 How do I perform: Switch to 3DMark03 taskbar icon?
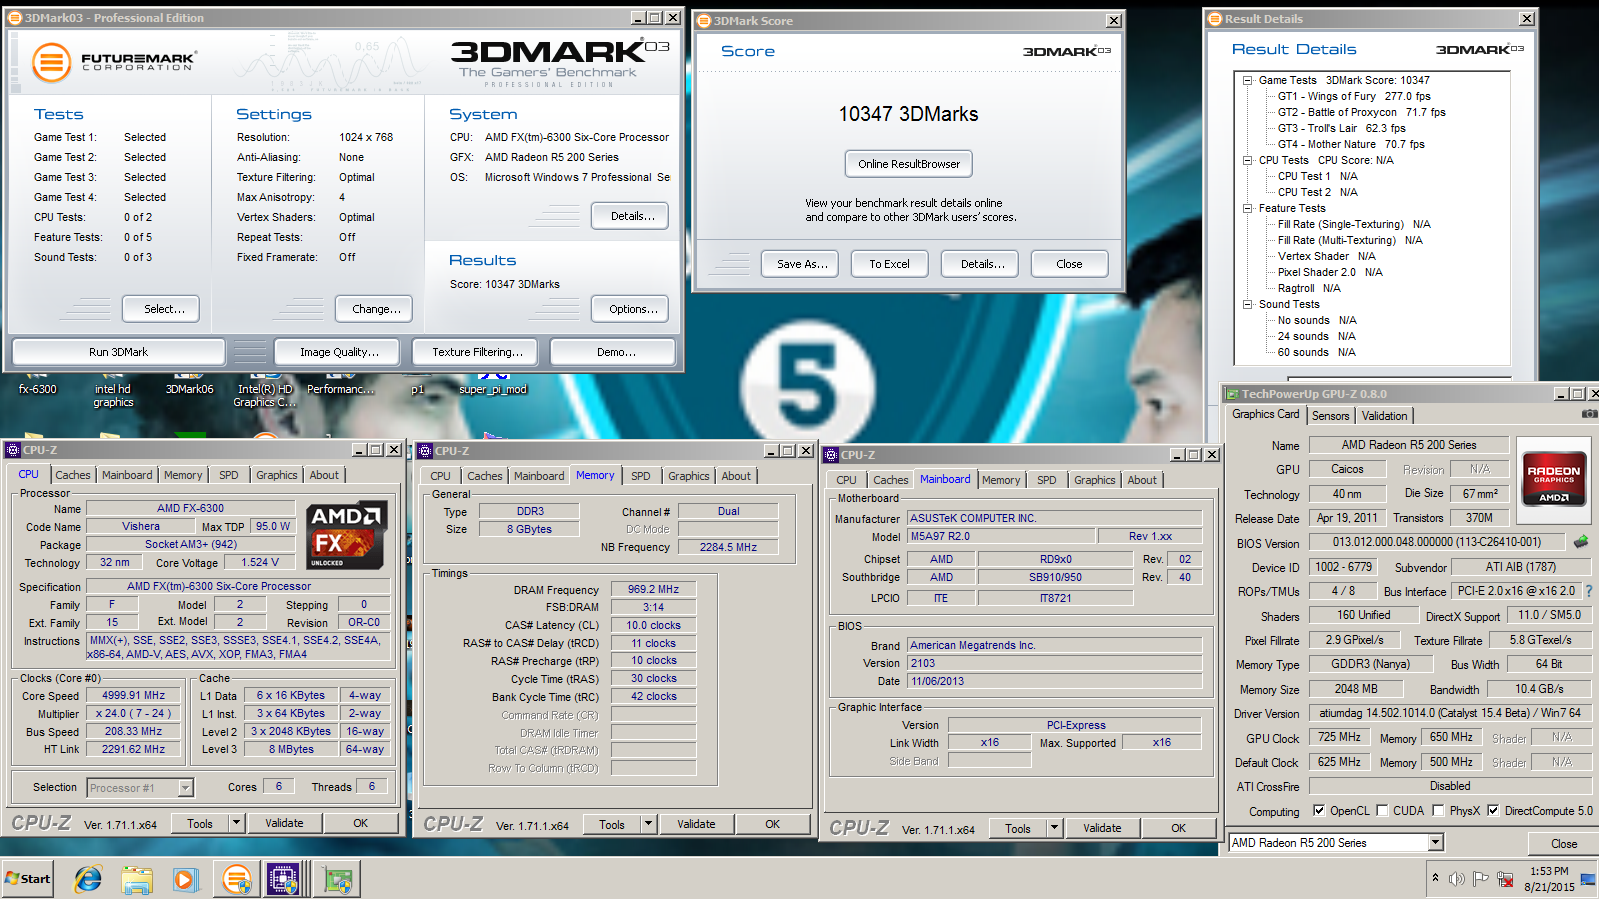[237, 880]
